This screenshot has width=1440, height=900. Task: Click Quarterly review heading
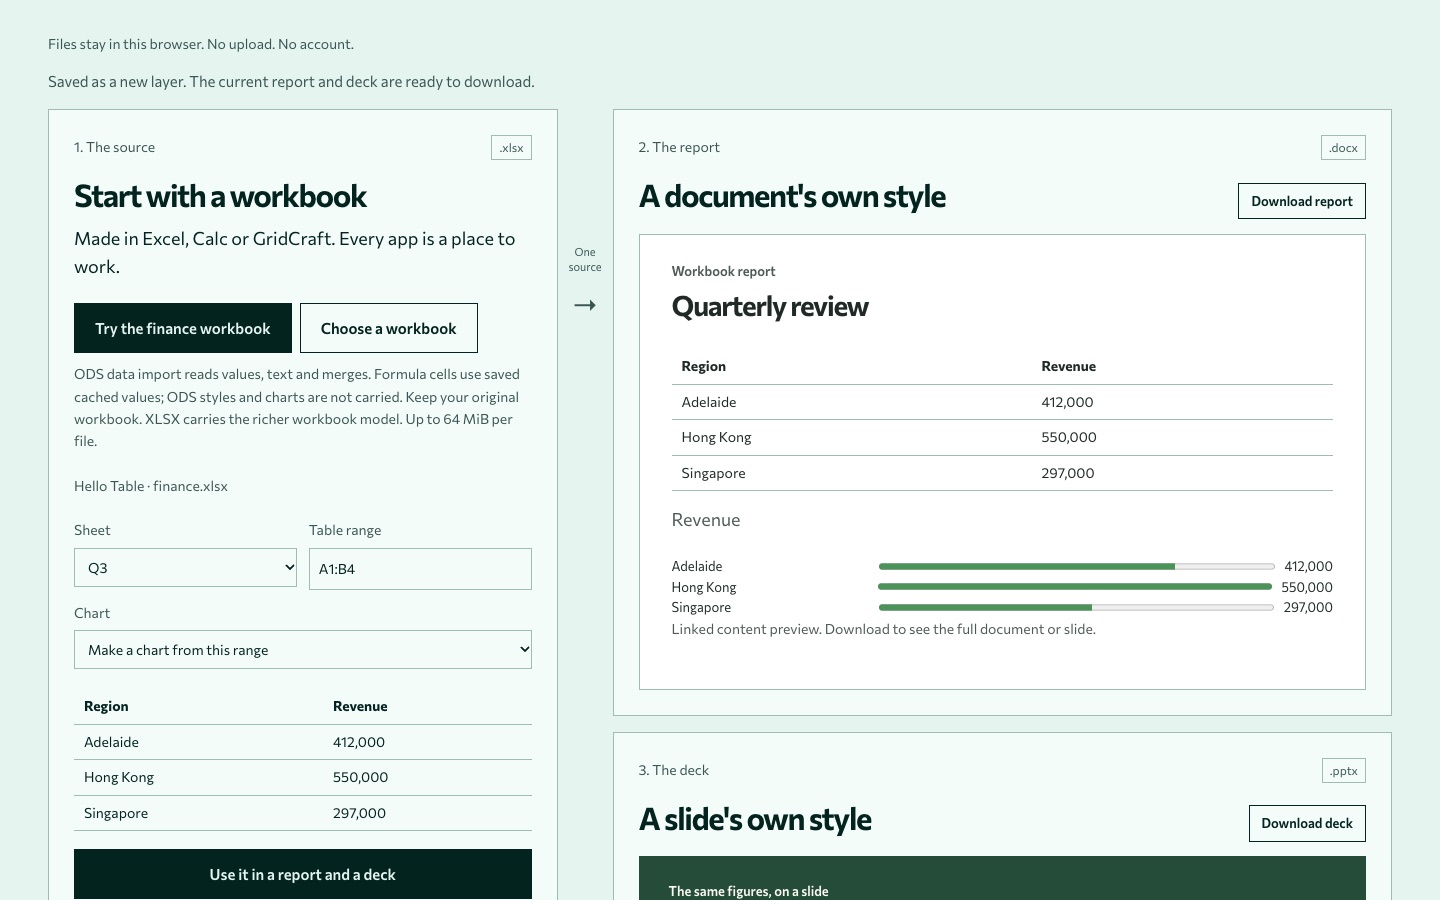coord(770,306)
